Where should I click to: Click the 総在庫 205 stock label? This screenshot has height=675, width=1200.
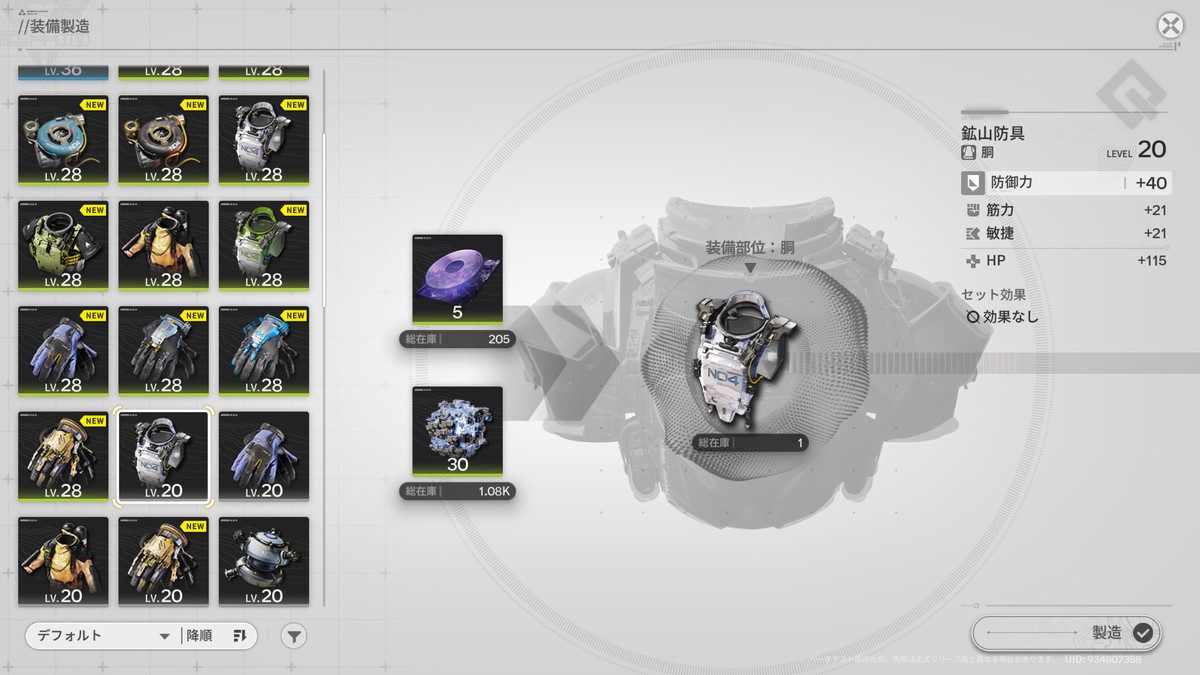pyautogui.click(x=458, y=339)
